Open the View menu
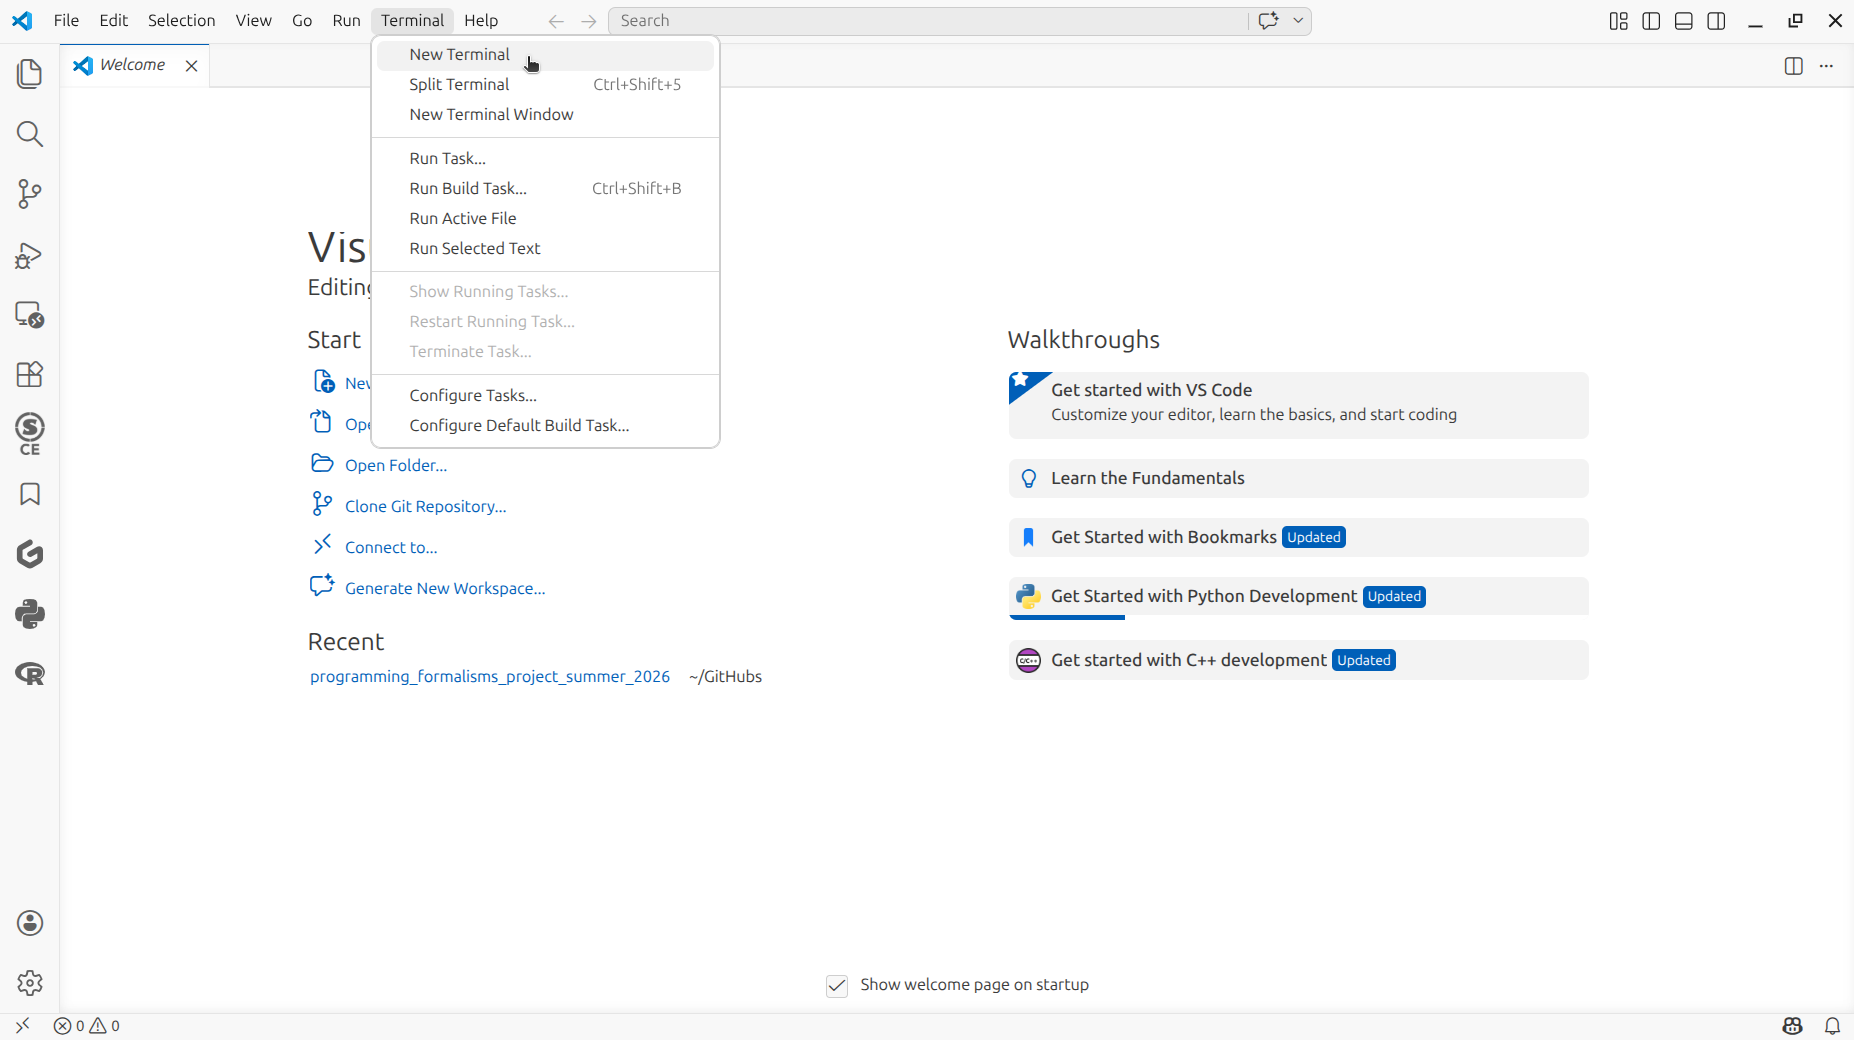 253,21
